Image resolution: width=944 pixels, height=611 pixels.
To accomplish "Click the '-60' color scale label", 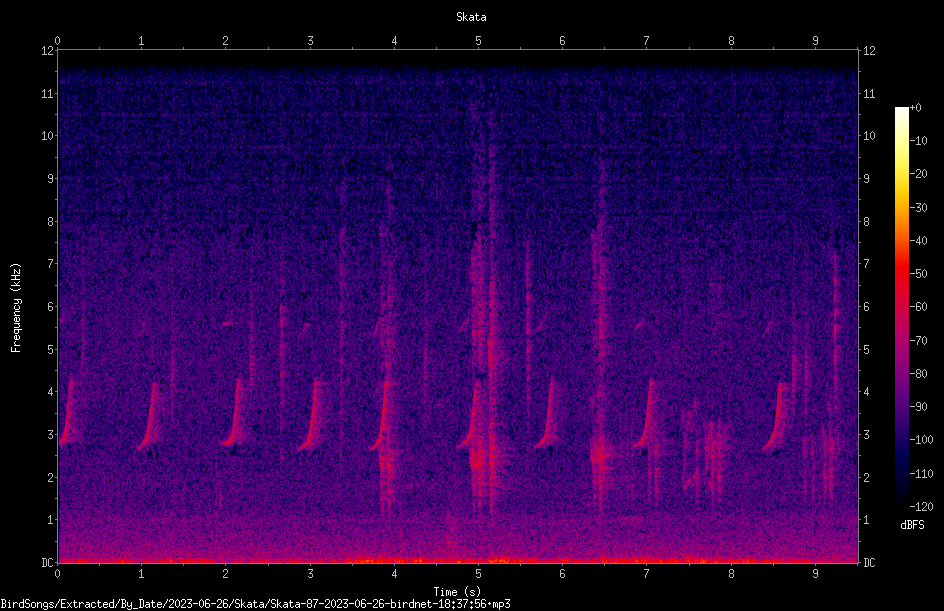I will (919, 307).
